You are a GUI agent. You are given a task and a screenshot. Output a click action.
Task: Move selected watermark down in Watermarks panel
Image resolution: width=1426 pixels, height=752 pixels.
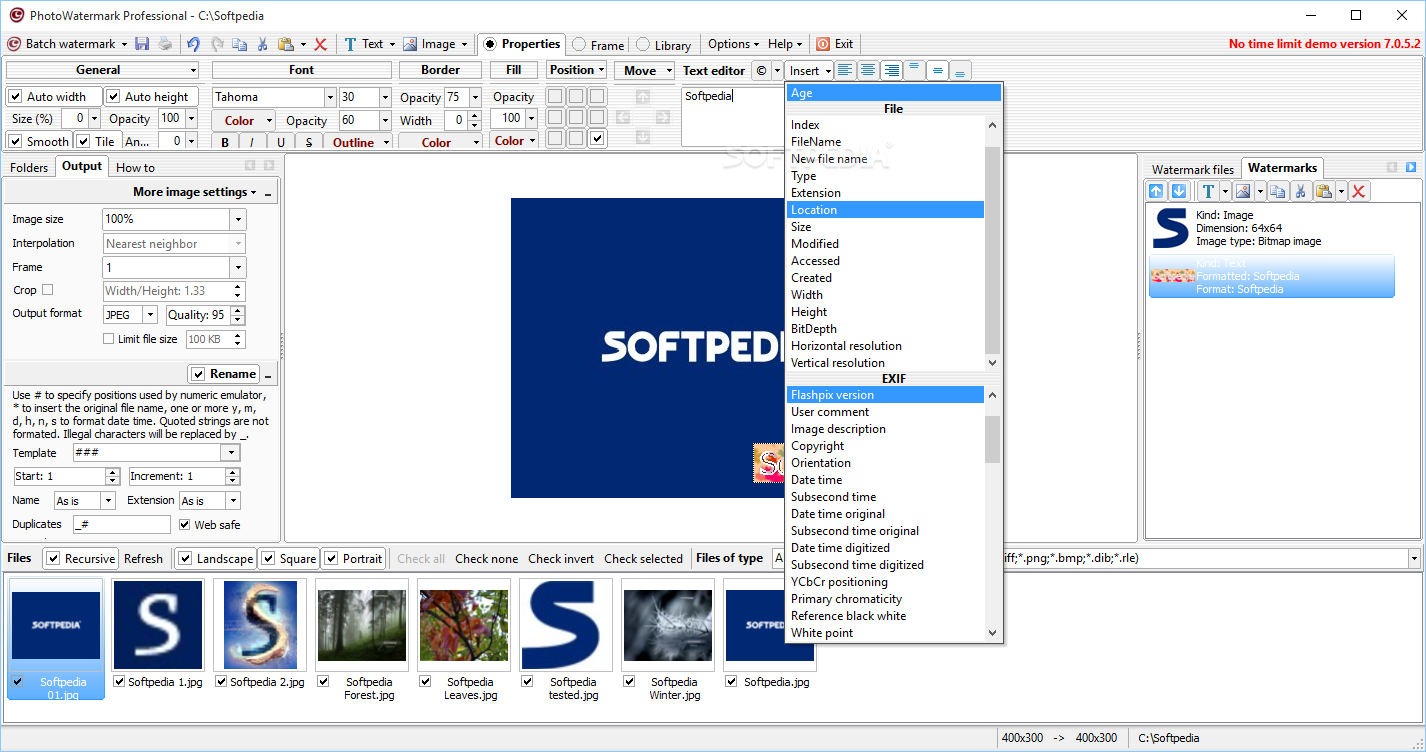[x=1178, y=191]
